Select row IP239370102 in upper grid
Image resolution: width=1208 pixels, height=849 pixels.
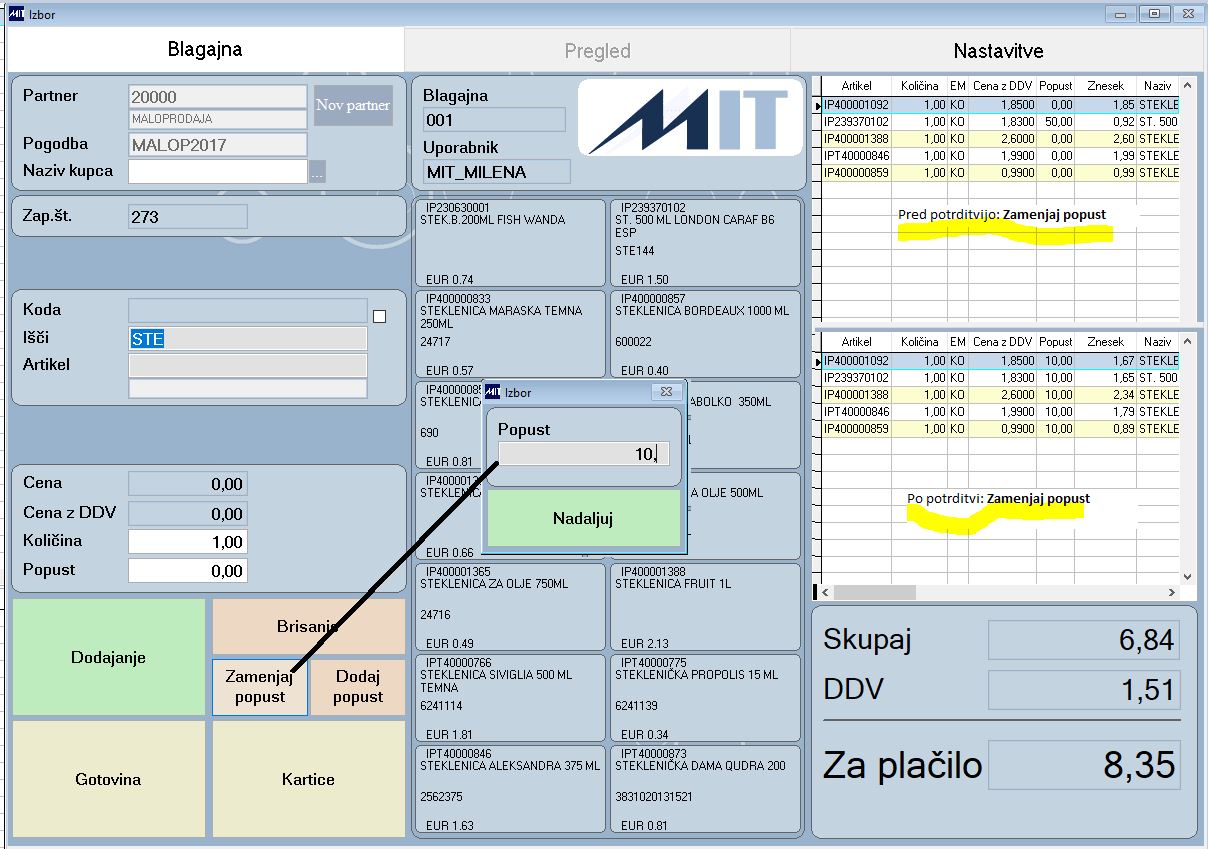[1000, 122]
